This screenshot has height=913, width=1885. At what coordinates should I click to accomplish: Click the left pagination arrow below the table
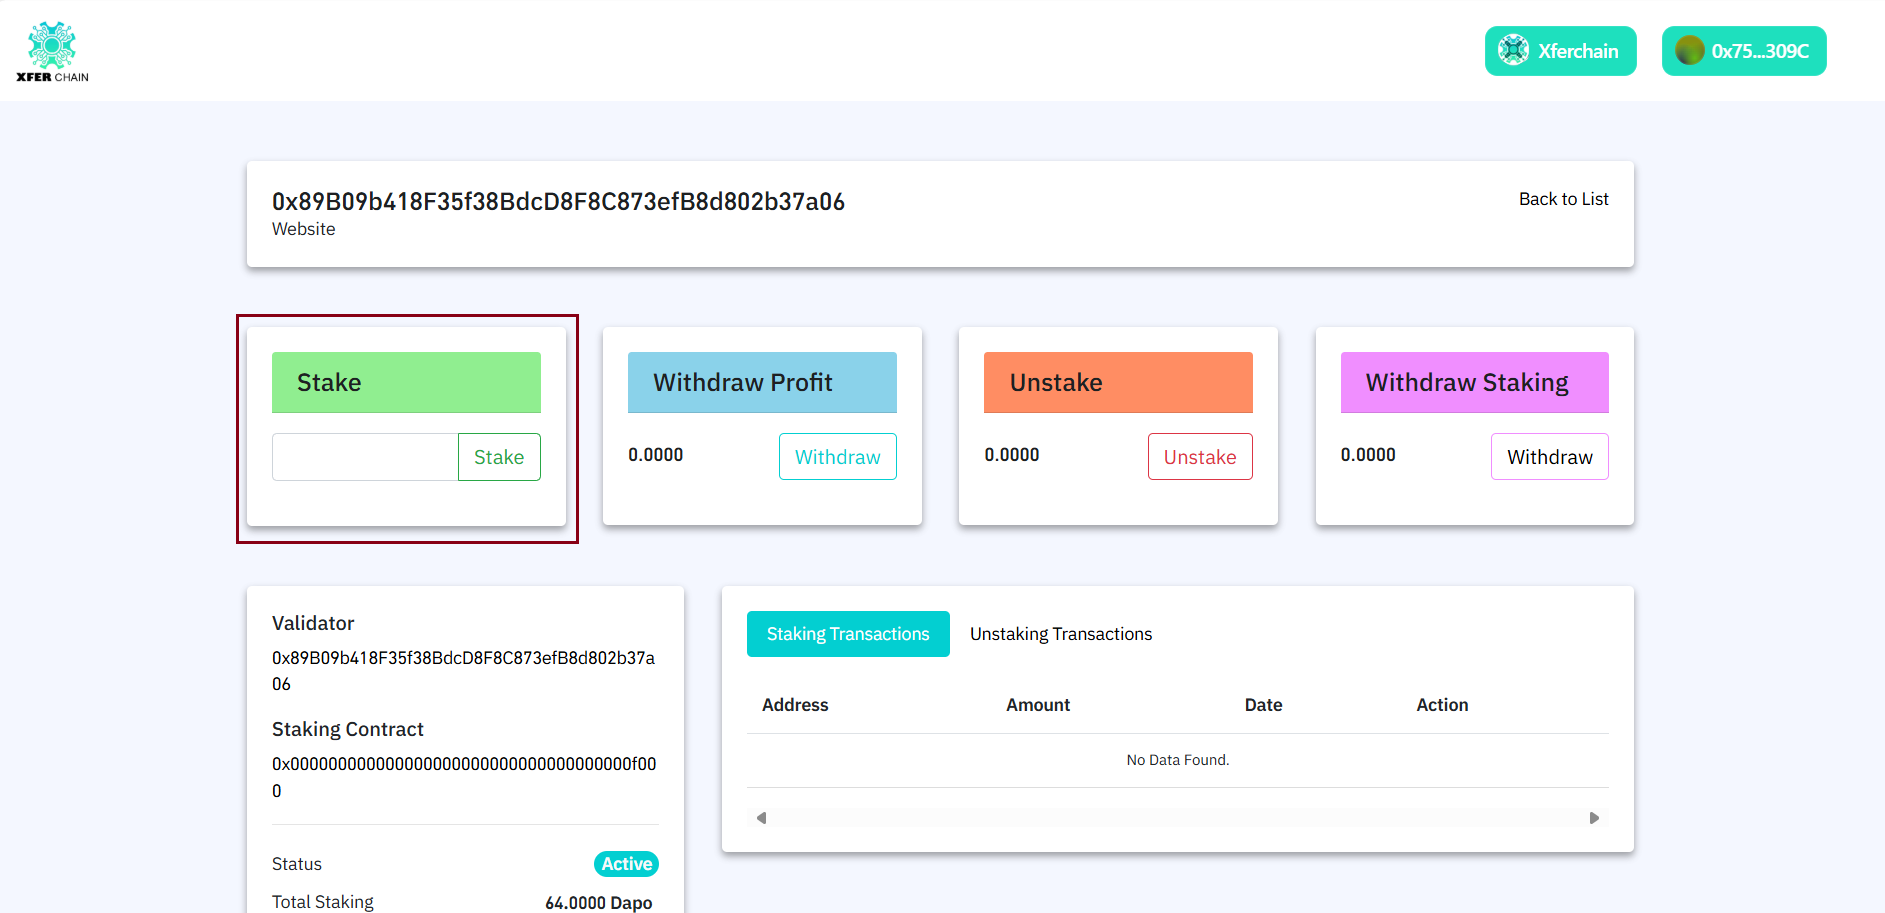point(761,817)
